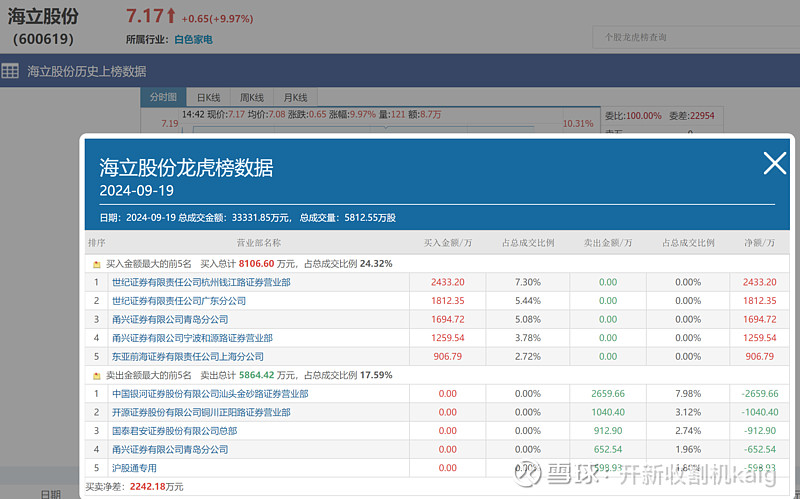Select buy amount 2433.20 in the buy-amount column
This screenshot has width=800, height=499.
pyautogui.click(x=447, y=282)
